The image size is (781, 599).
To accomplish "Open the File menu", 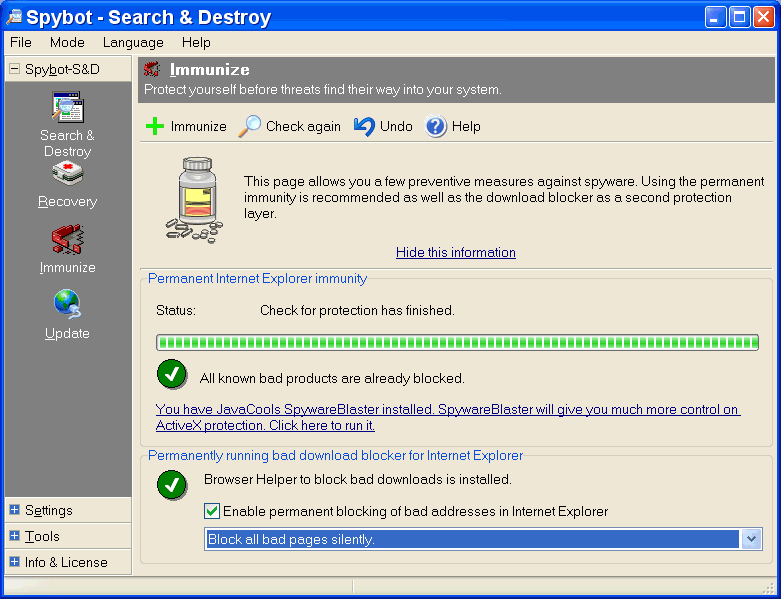I will pyautogui.click(x=21, y=43).
